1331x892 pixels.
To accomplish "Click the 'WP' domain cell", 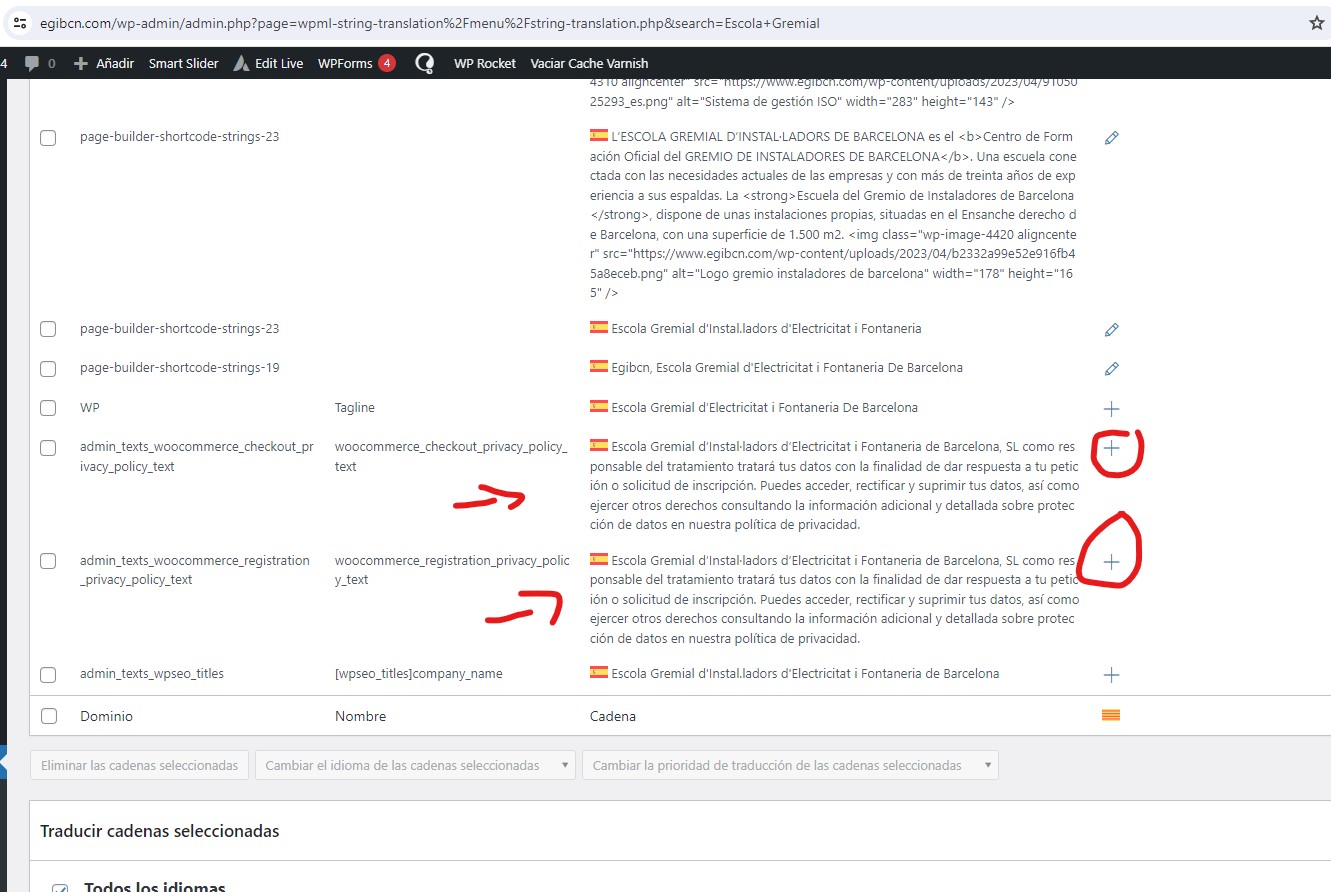I will (90, 408).
